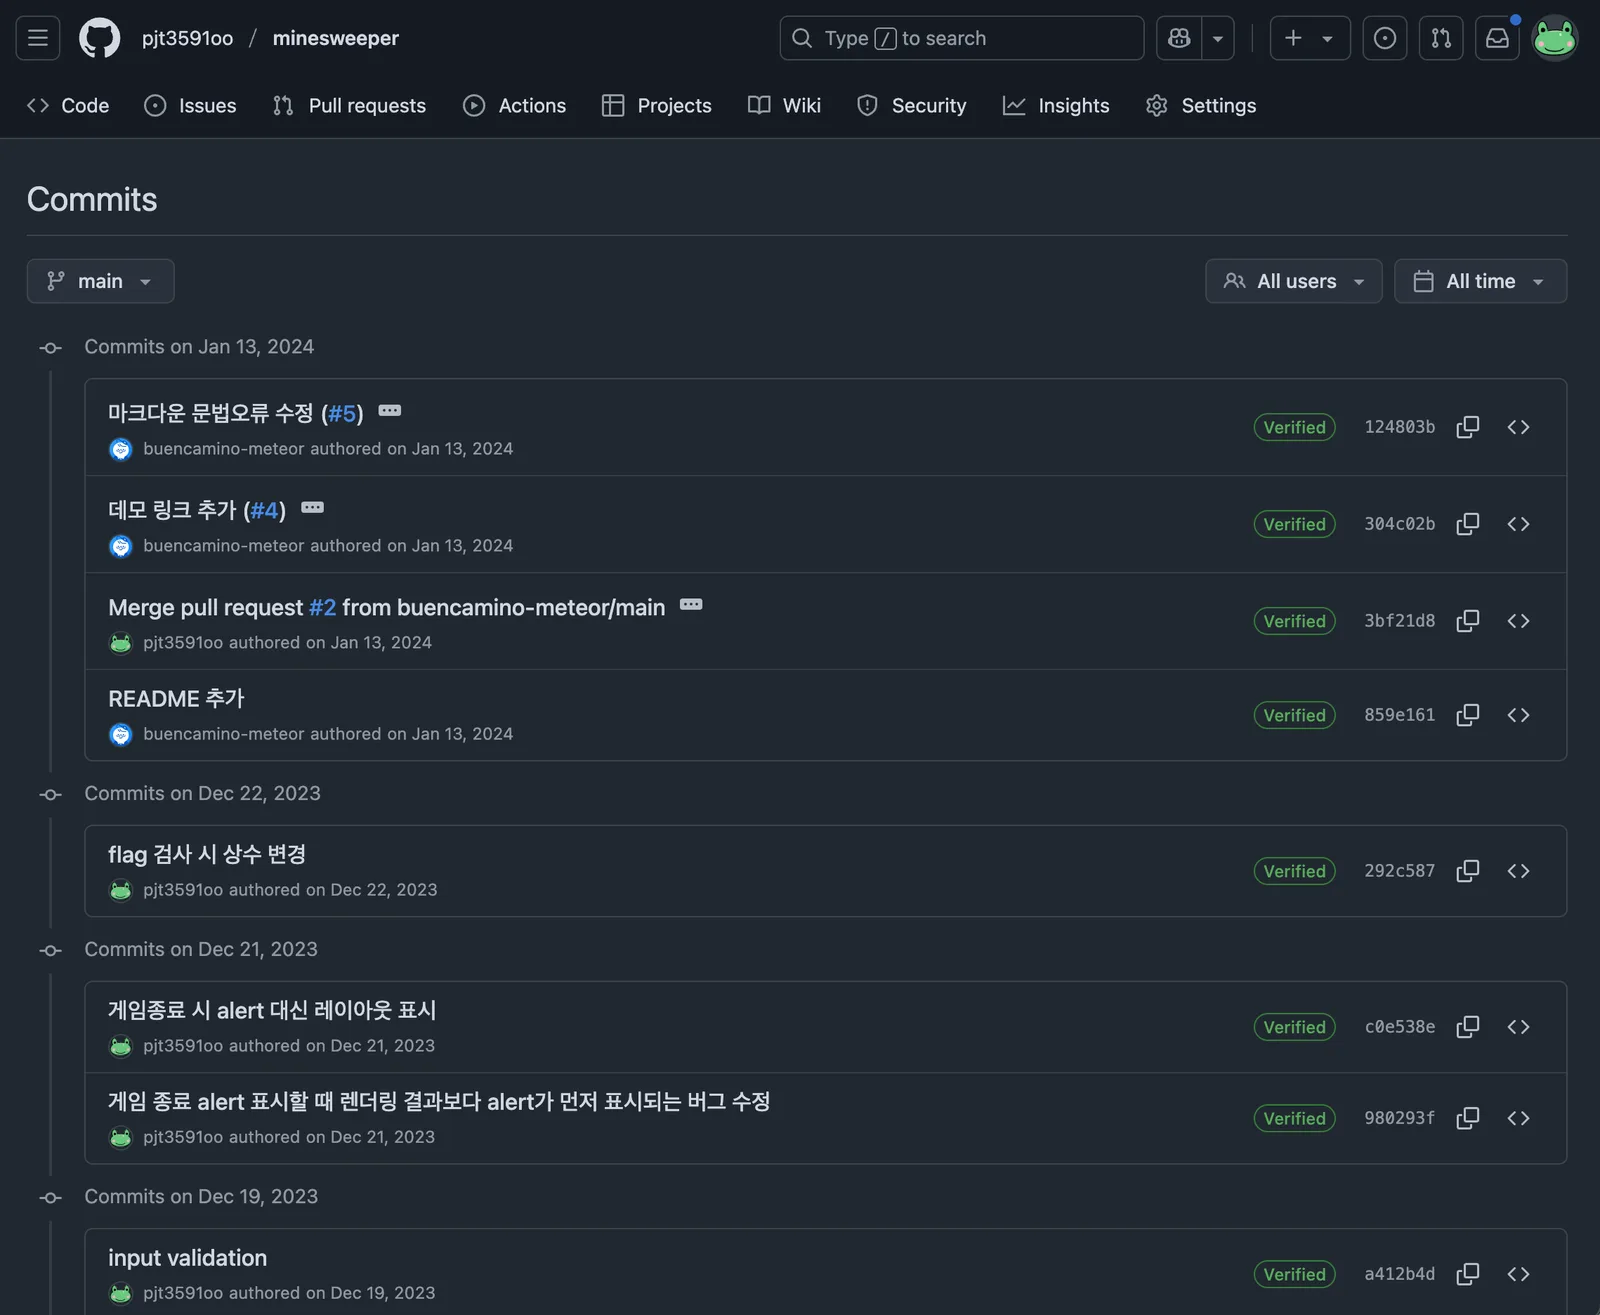Browse repository at commit 980293f
The width and height of the screenshot is (1600, 1315).
tap(1518, 1118)
